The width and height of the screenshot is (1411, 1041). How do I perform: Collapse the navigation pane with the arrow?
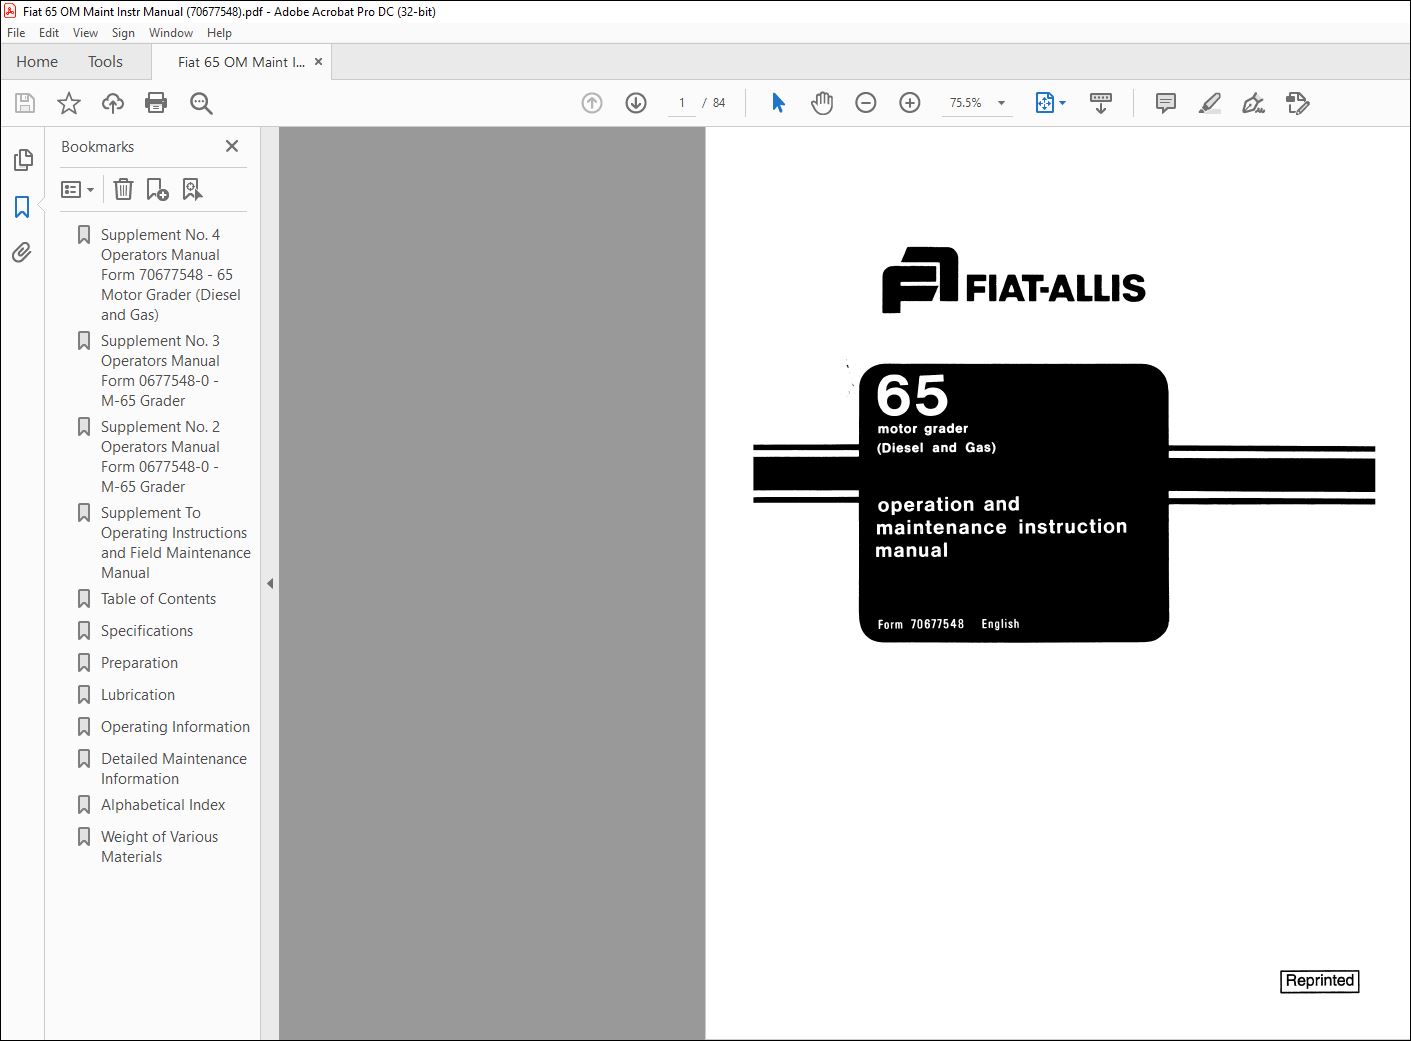270,583
